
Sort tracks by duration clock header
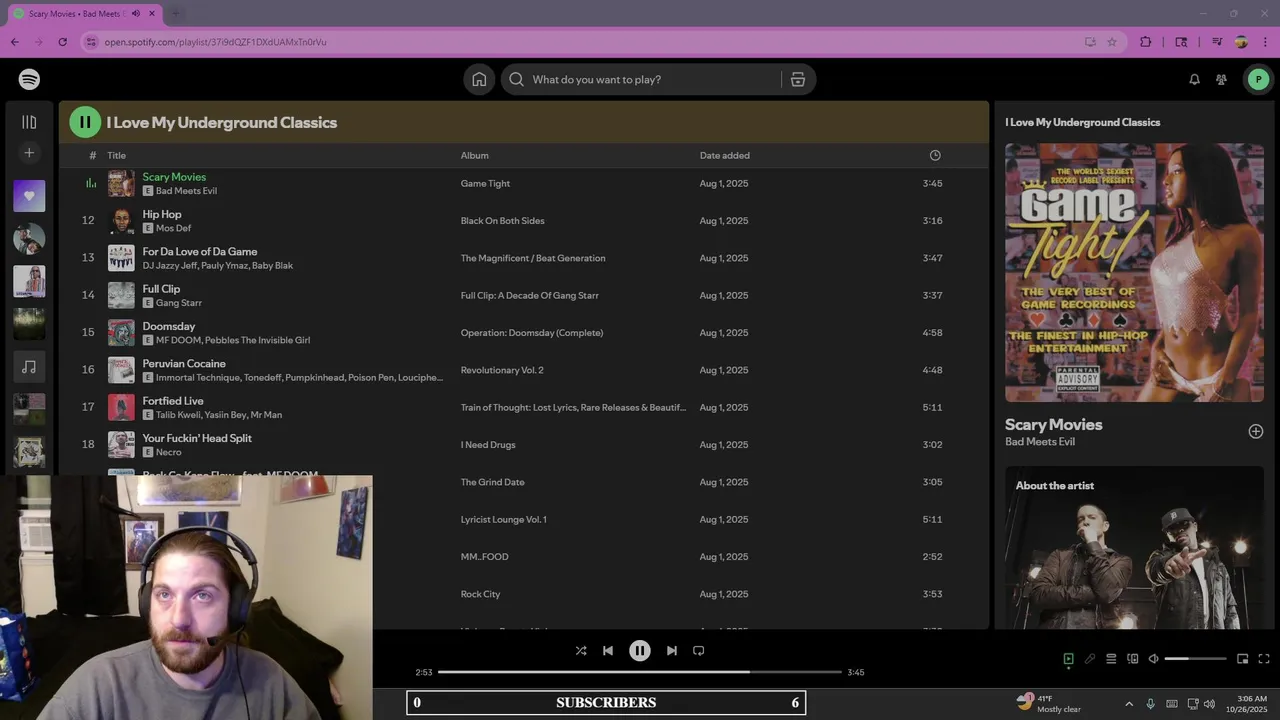935,155
